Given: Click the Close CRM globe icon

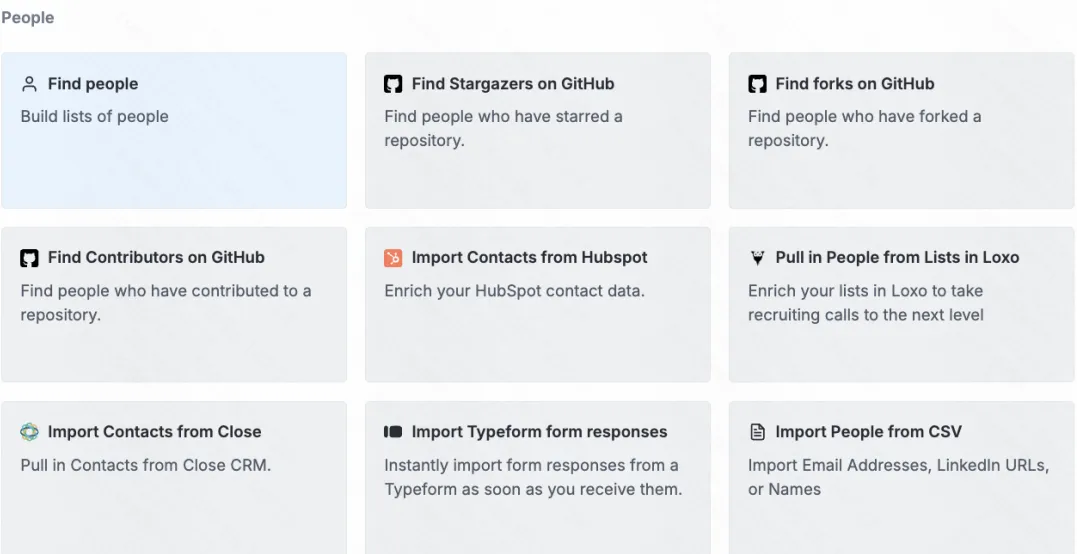Looking at the screenshot, I should point(29,432).
